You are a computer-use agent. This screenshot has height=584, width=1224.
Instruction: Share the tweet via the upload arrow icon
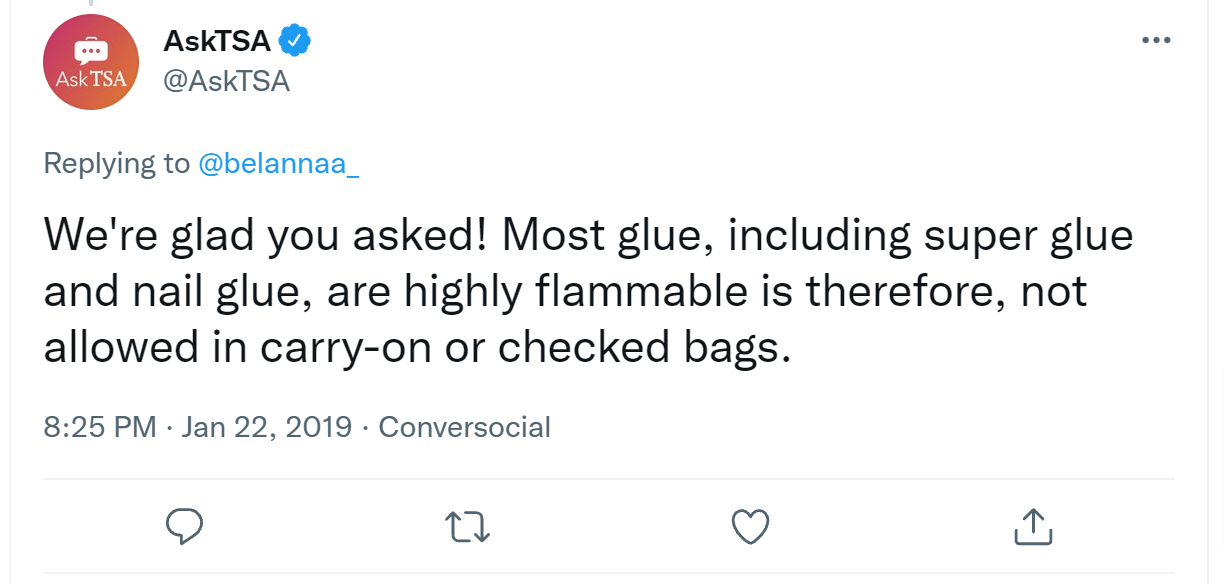point(1032,526)
